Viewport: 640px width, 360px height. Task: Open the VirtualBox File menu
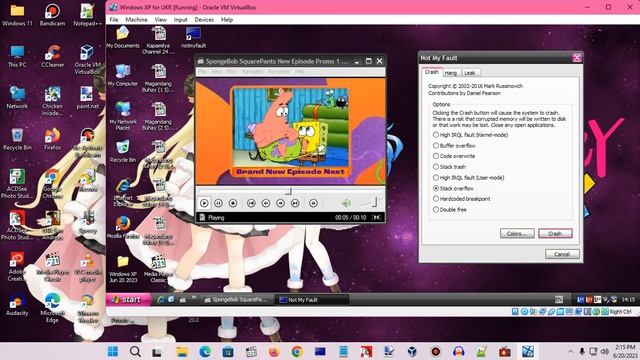114,20
